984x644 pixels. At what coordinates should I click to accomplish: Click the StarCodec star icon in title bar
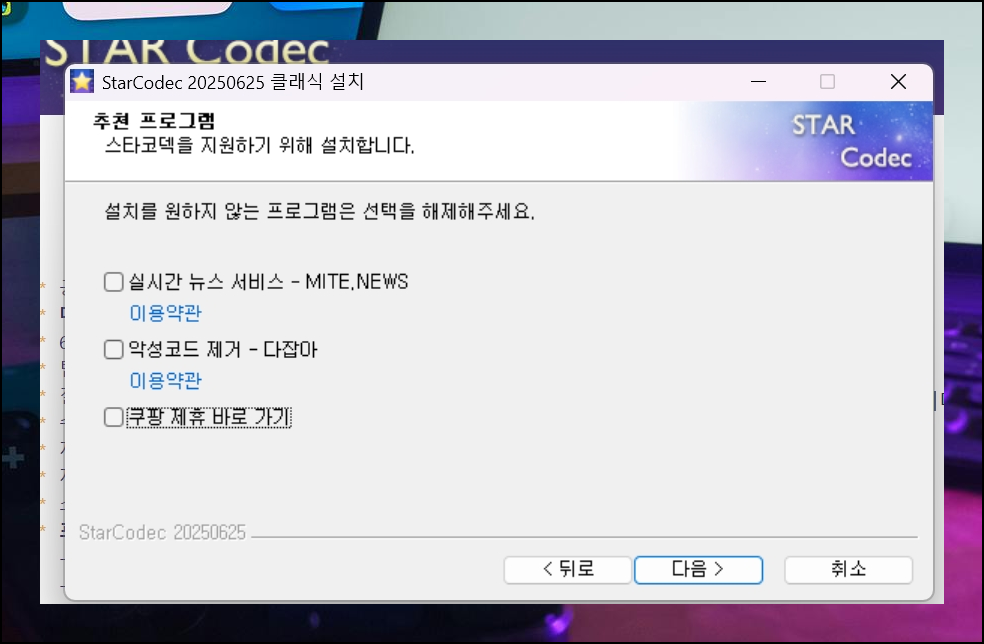82,82
